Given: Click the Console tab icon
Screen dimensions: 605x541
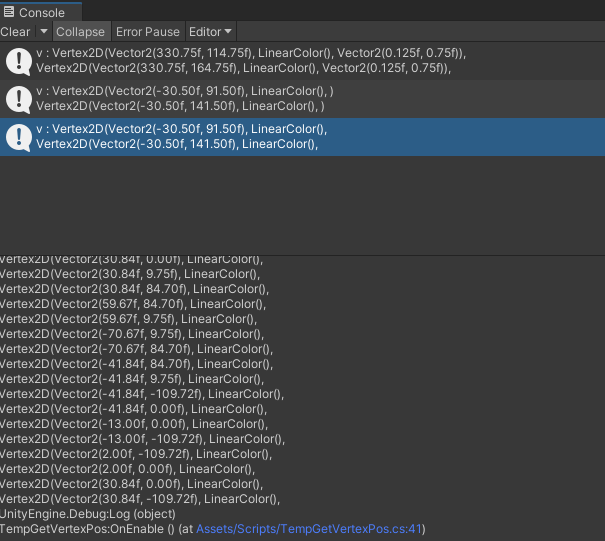Looking at the screenshot, I should [9, 13].
